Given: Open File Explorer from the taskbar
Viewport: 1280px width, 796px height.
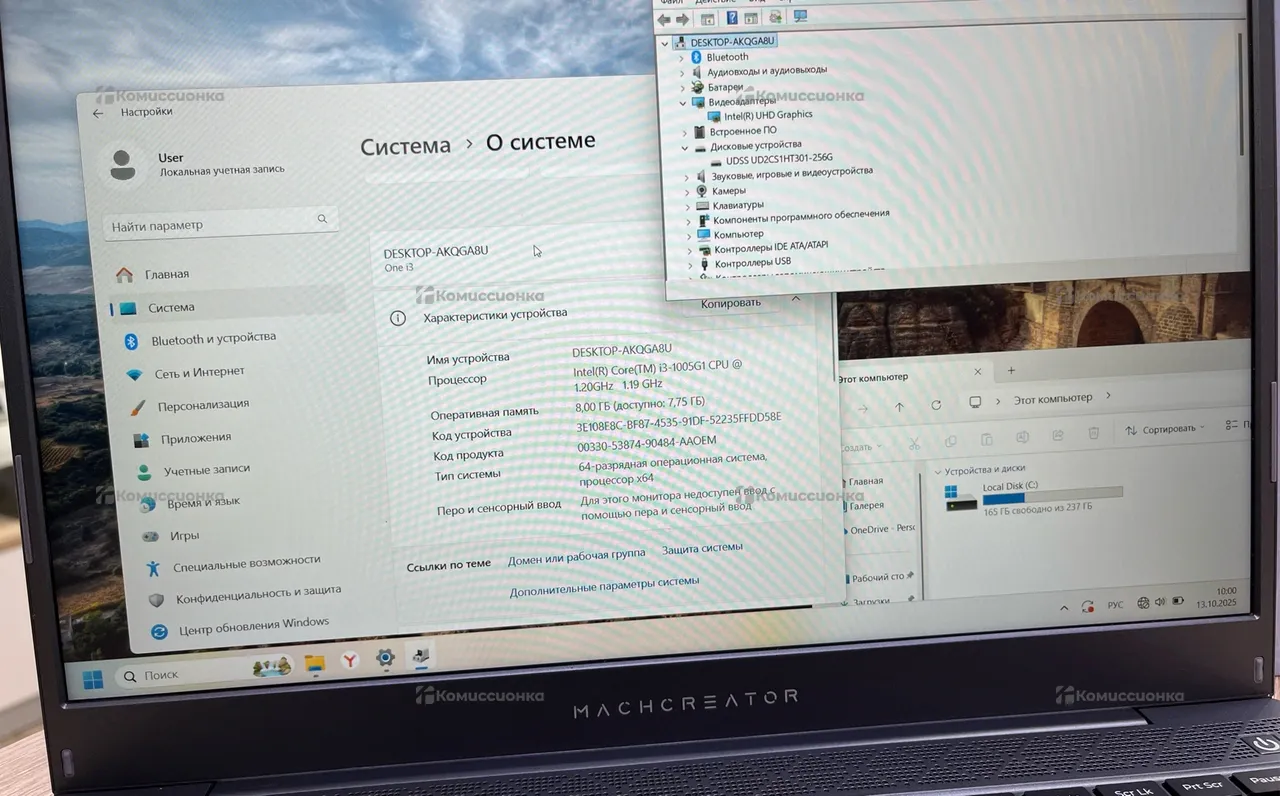Looking at the screenshot, I should [x=314, y=663].
